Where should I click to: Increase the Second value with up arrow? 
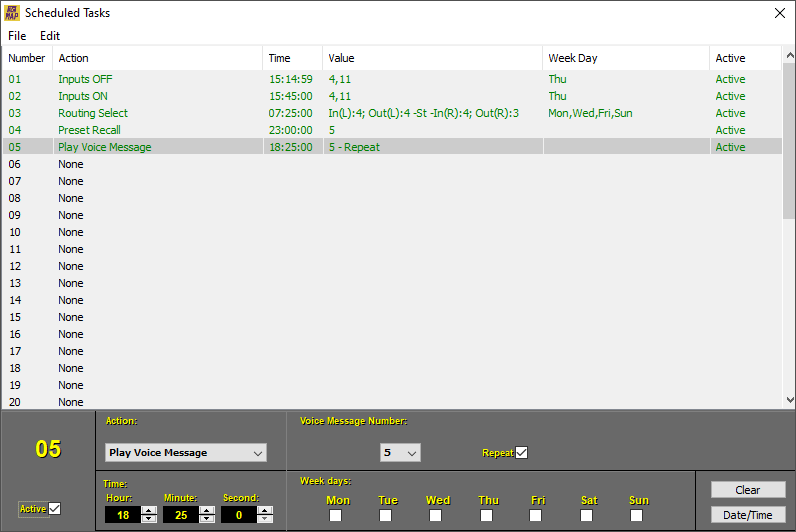[265, 510]
